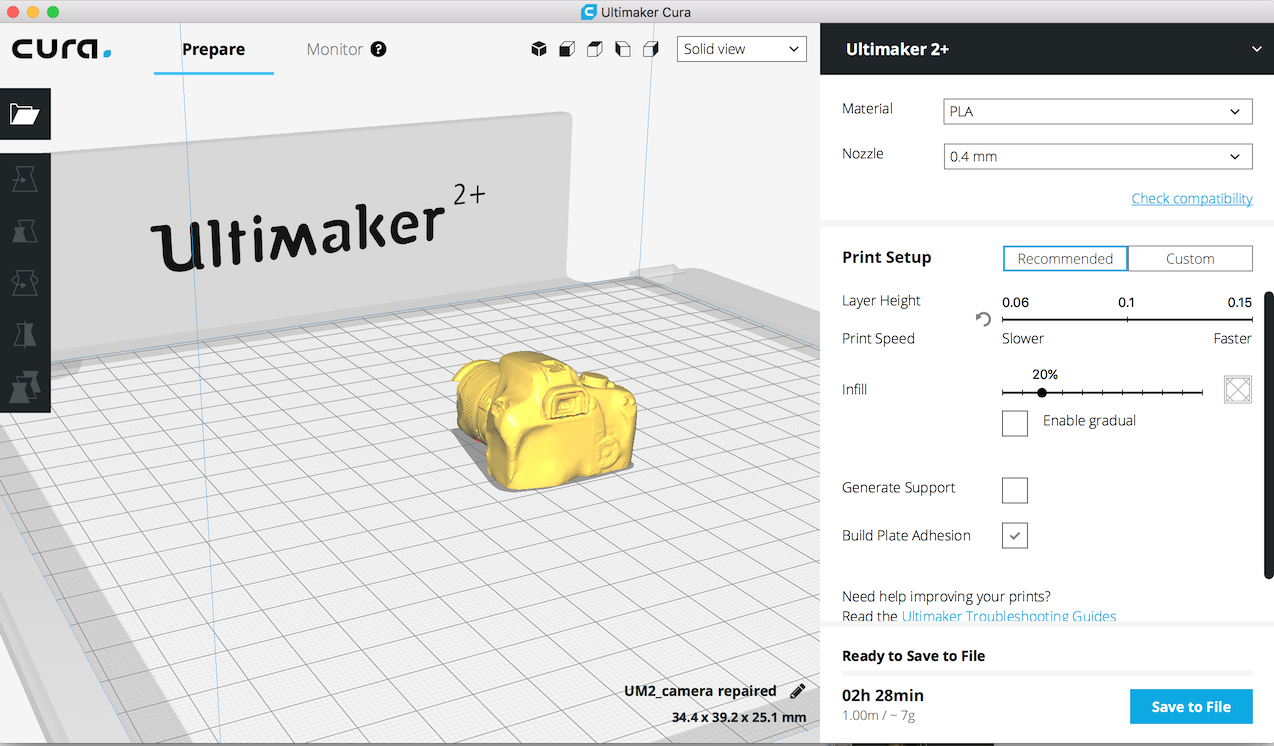Click the UM2_camera repaired job name
1274x746 pixels.
pos(700,691)
